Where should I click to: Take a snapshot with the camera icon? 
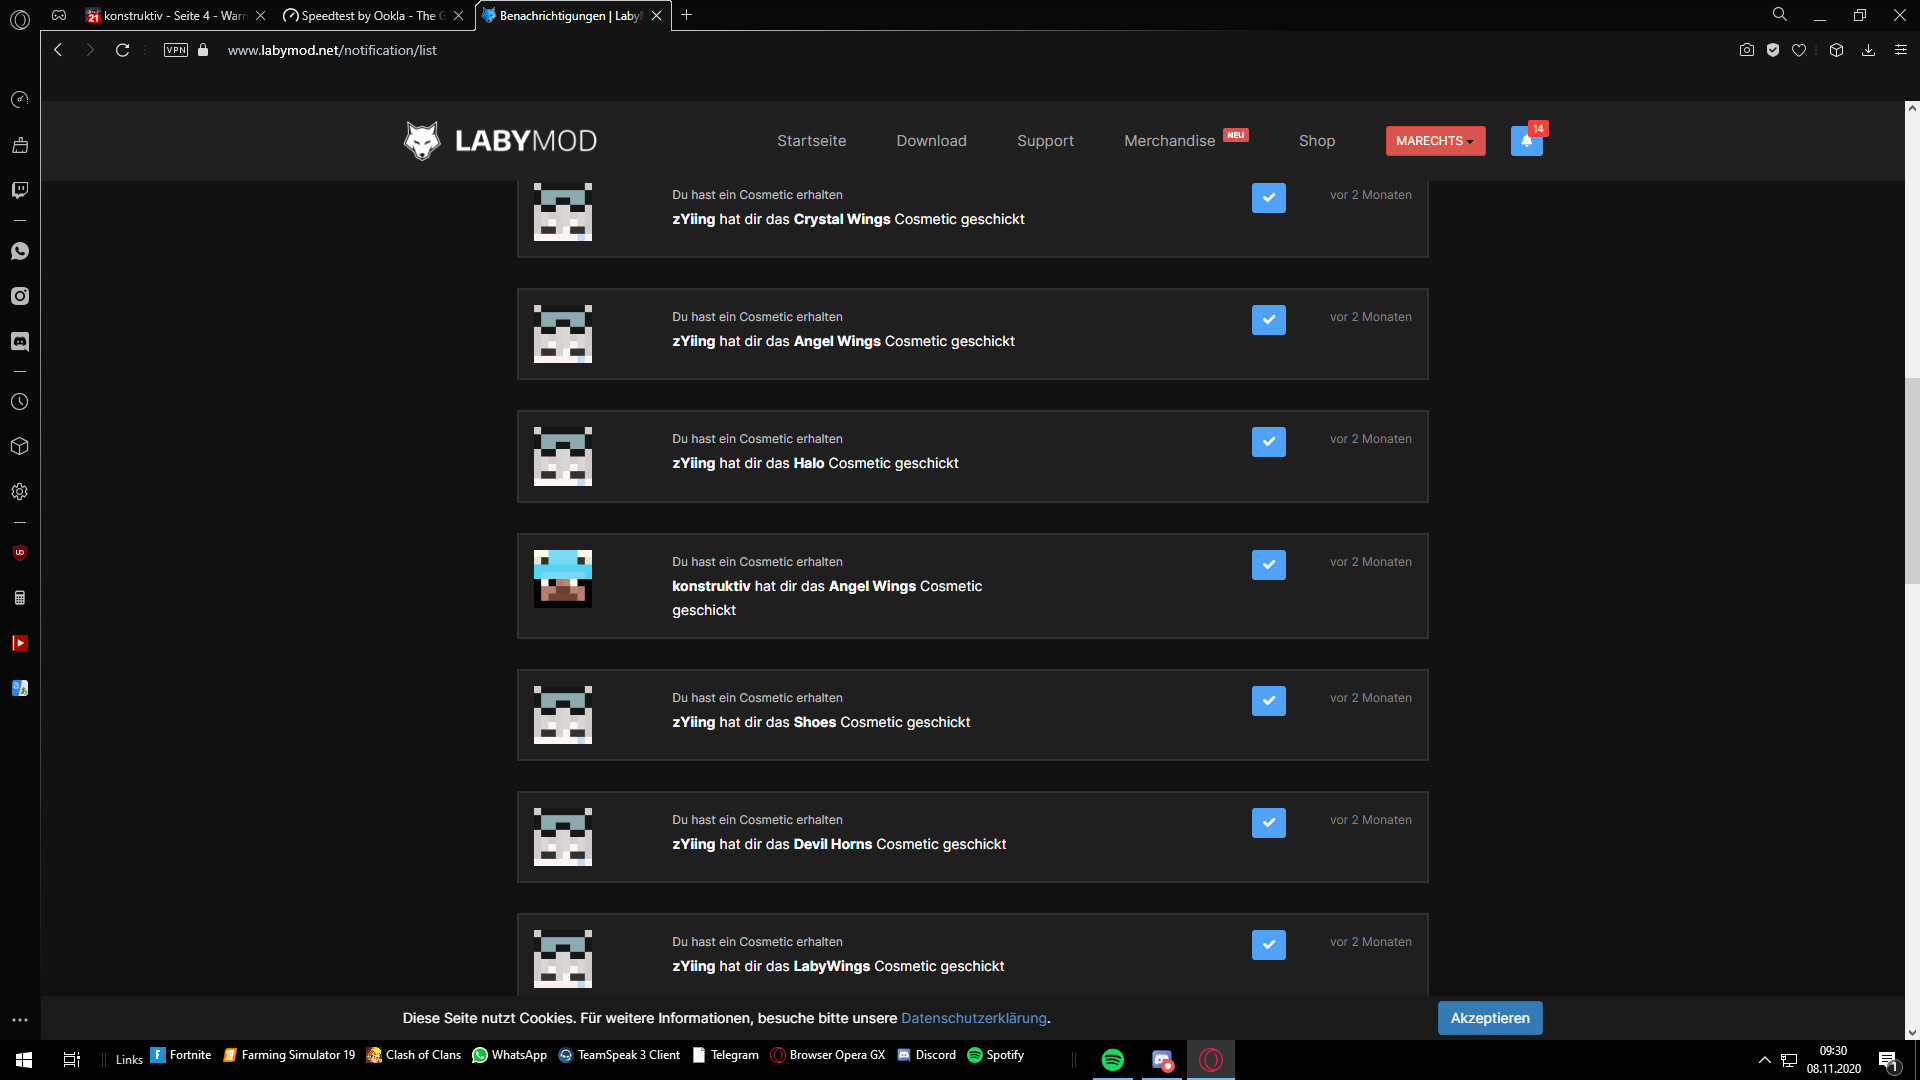(1746, 50)
